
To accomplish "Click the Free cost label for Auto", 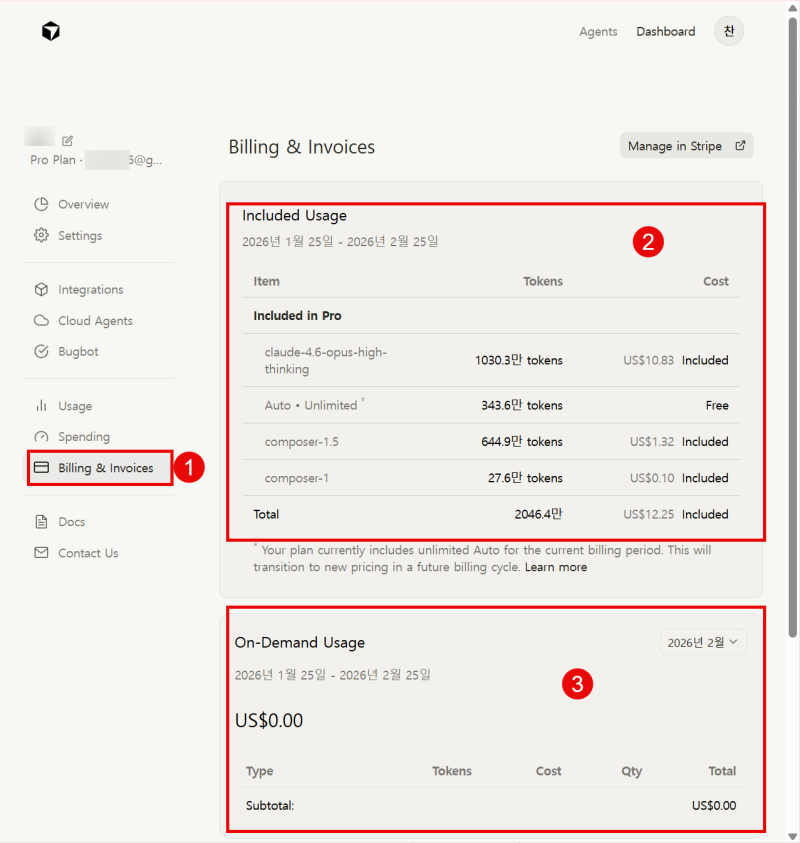I will coord(717,405).
